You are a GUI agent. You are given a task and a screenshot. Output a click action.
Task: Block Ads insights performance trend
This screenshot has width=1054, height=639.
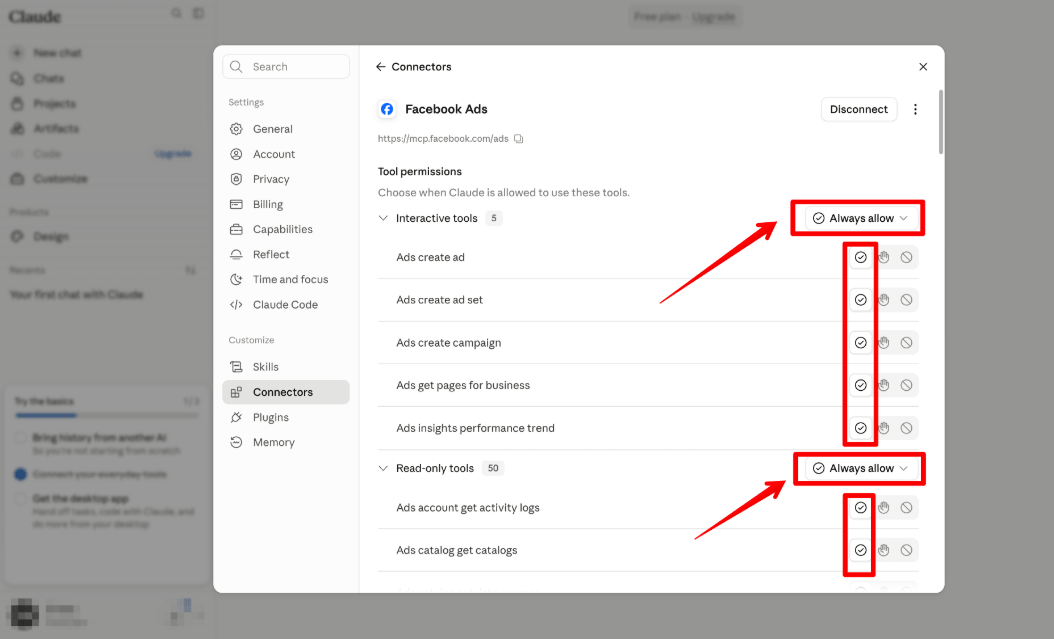click(906, 428)
